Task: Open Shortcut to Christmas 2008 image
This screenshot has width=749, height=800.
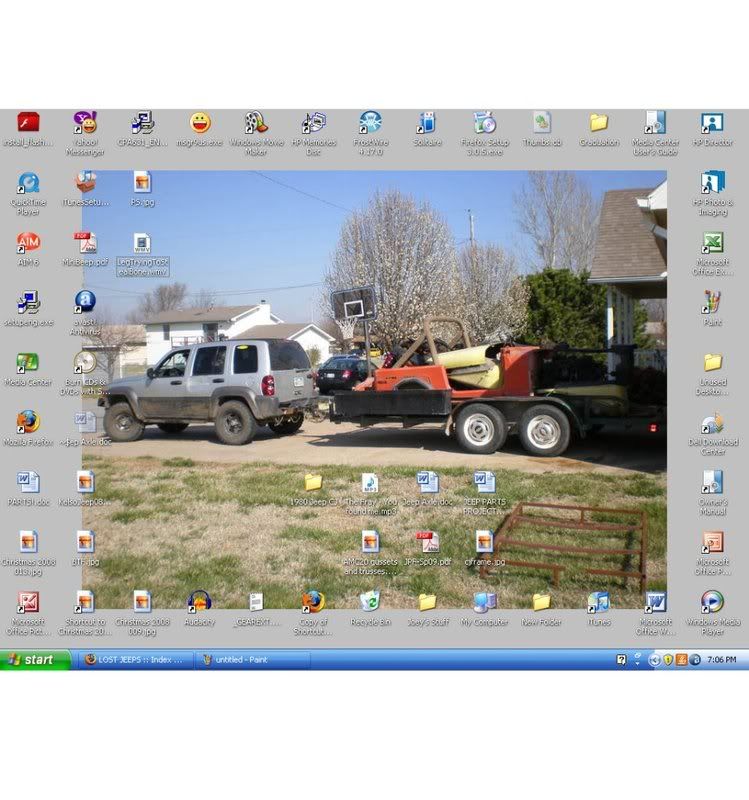Action: [x=85, y=603]
